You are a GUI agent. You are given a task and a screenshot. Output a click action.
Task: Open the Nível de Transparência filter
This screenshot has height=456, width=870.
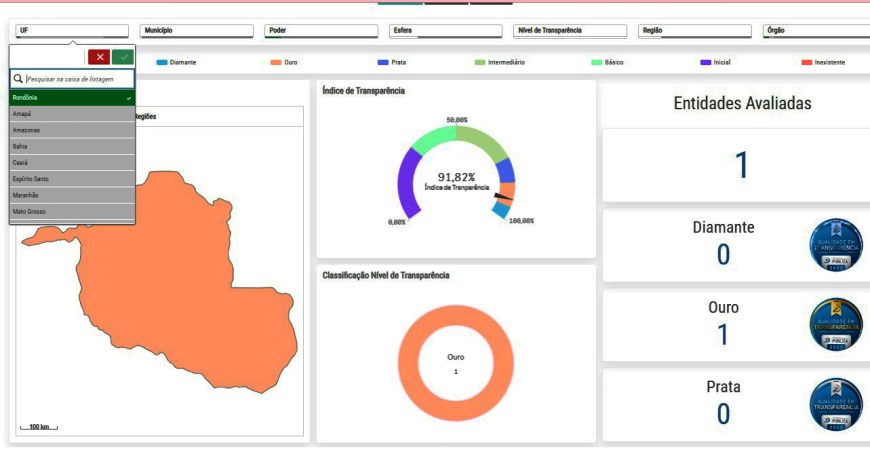coord(571,31)
